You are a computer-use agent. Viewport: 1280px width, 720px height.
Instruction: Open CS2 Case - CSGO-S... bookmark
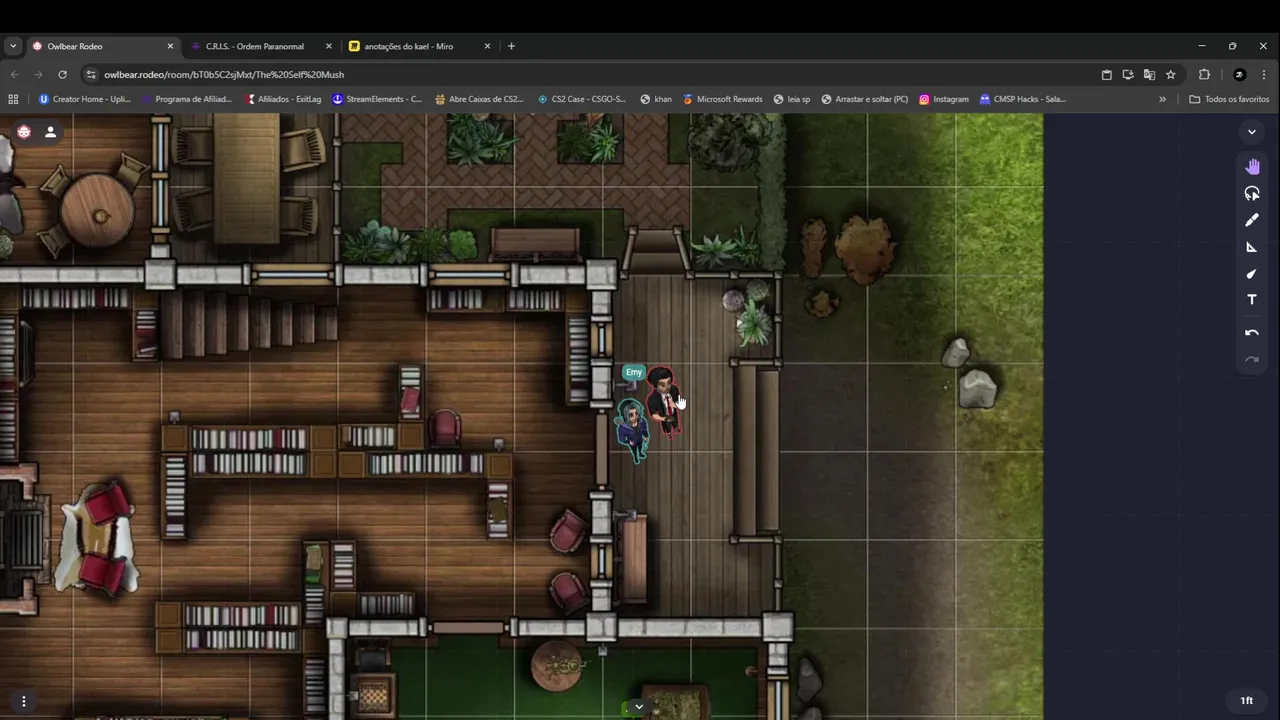click(x=582, y=99)
